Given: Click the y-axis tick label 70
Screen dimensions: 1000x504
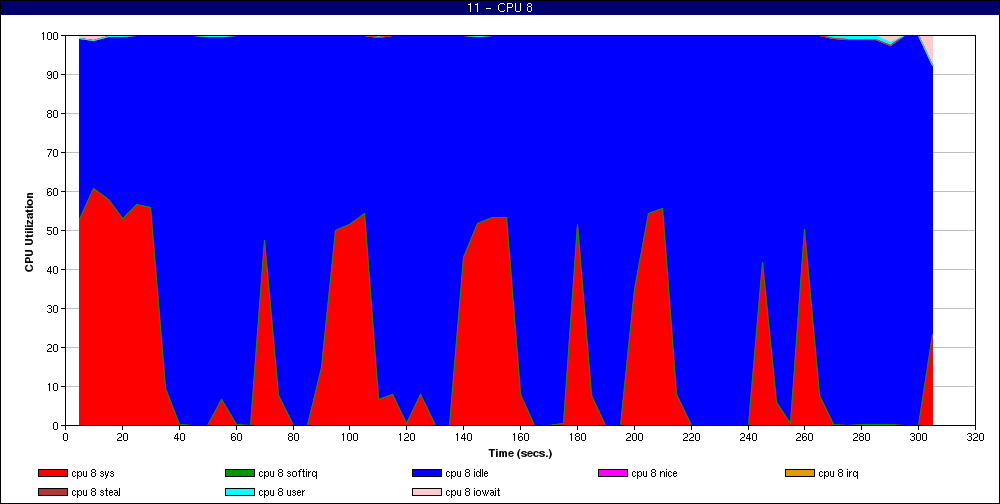Looking at the screenshot, I should [x=54, y=153].
